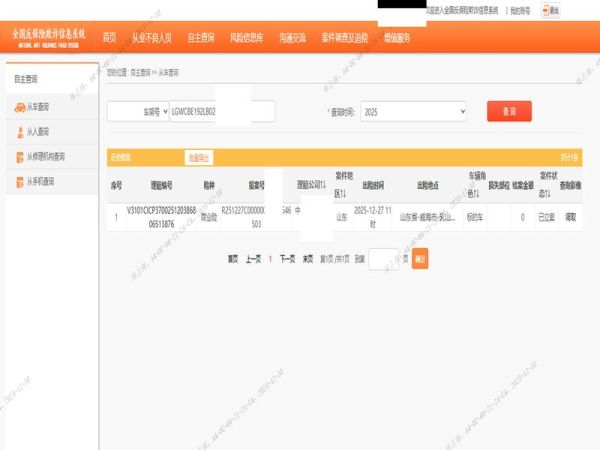Click the 从人查询 person icon in sidebar

[18, 131]
